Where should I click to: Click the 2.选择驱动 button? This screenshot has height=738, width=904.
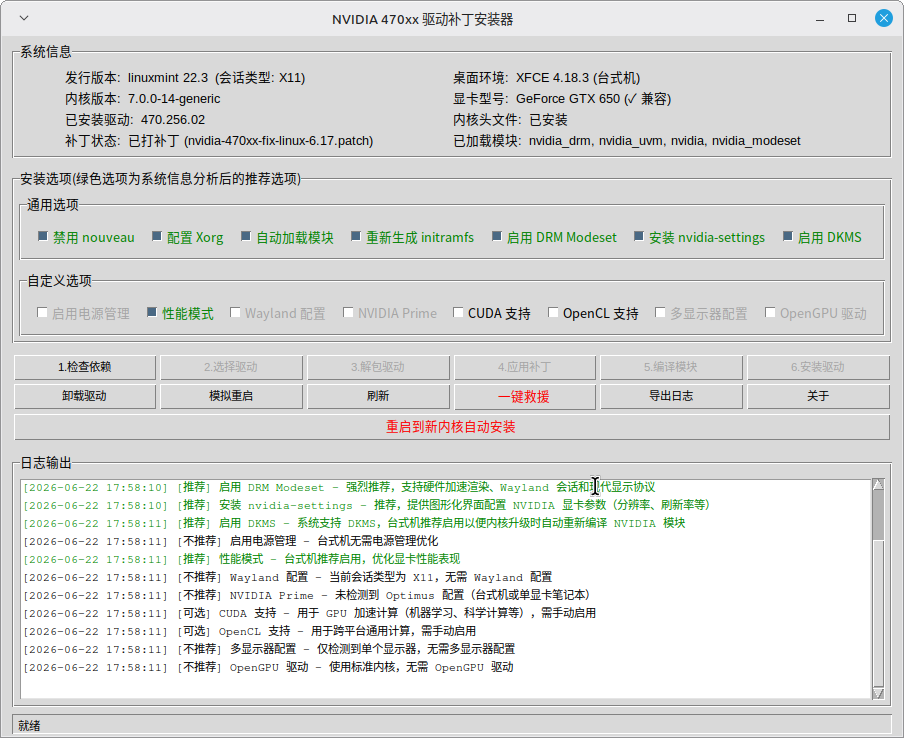231,367
